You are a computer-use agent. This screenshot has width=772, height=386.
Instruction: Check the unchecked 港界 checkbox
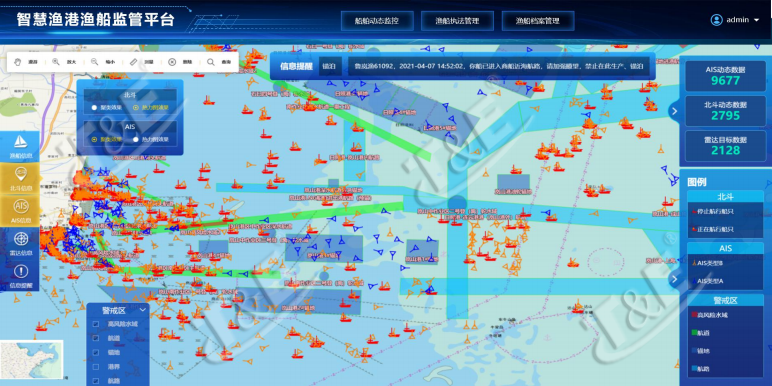pos(96,367)
